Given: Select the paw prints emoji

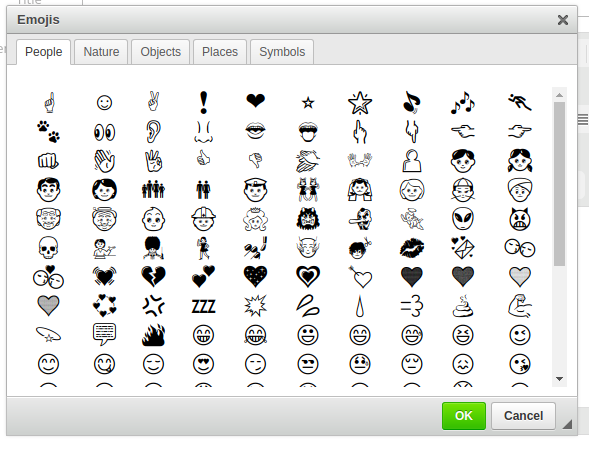Looking at the screenshot, I should pos(48,132).
